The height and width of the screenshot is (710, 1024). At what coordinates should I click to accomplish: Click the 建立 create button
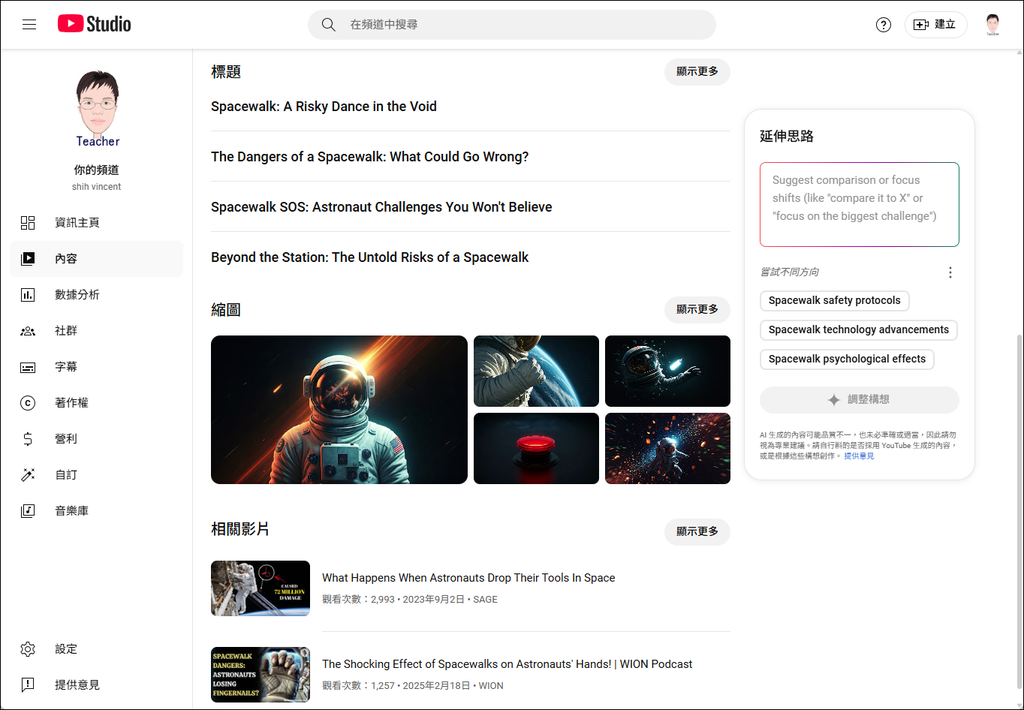tap(935, 25)
